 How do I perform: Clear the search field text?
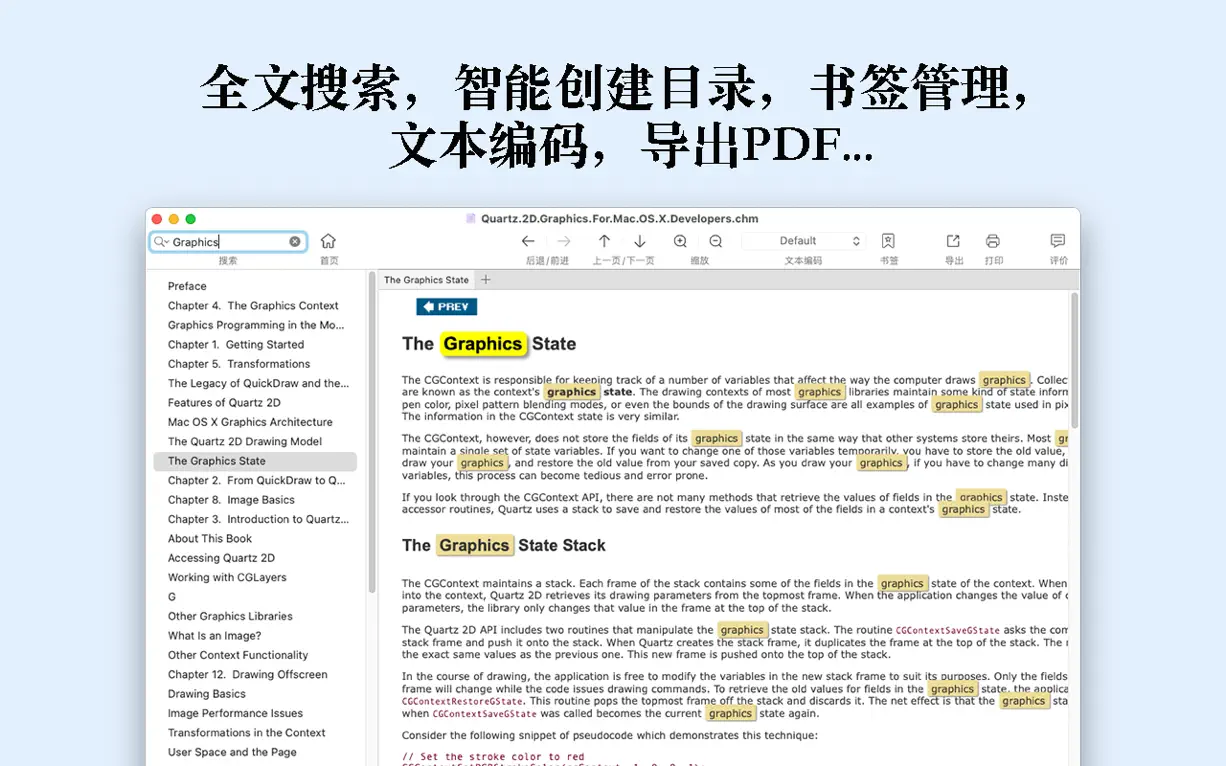click(295, 242)
